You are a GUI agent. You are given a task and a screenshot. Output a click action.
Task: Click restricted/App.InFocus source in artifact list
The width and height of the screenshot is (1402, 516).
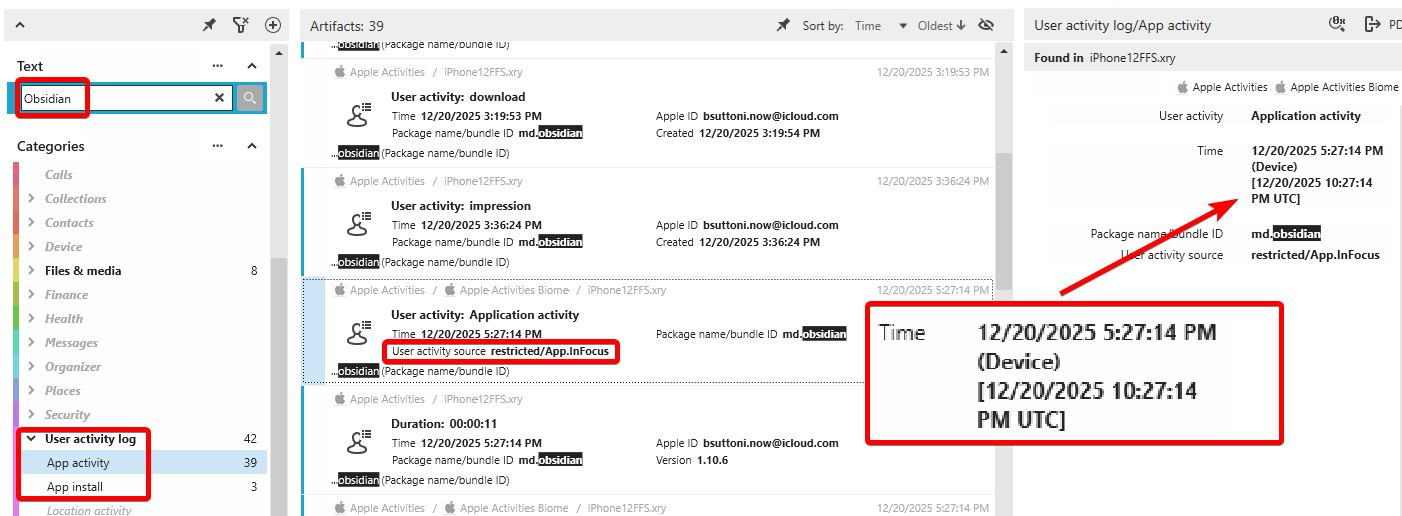pyautogui.click(x=549, y=351)
